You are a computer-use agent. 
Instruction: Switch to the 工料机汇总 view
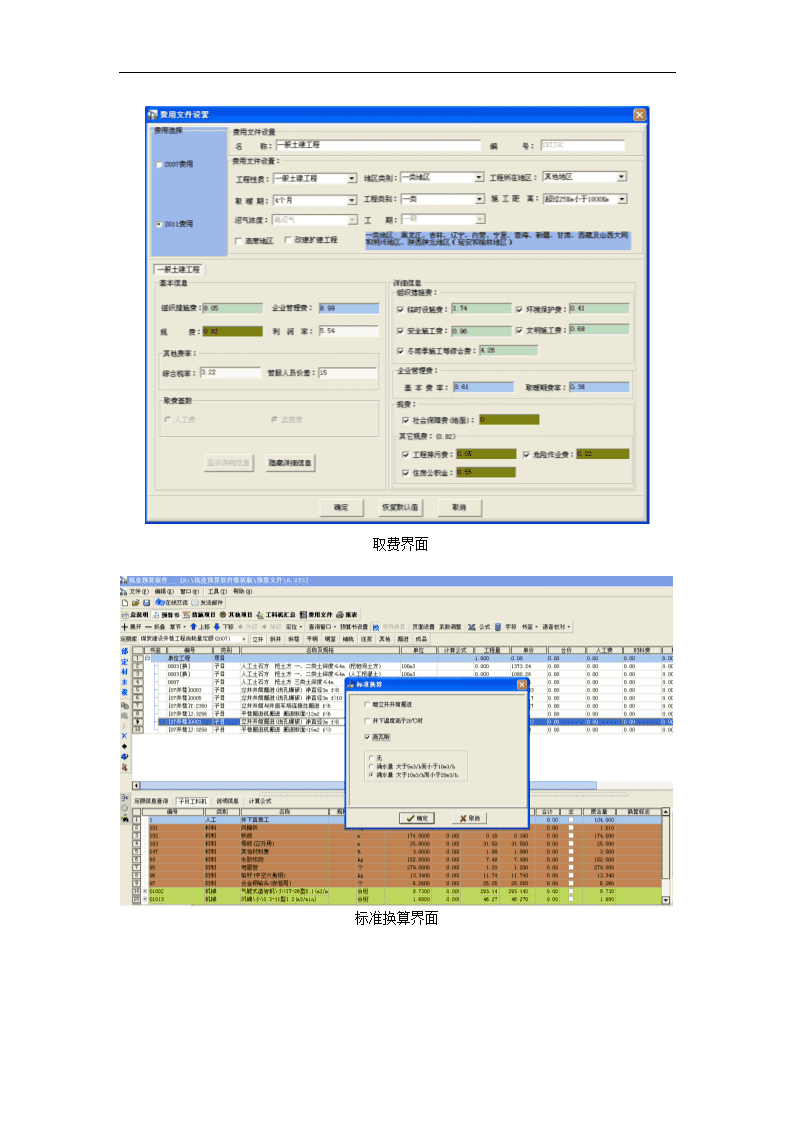click(x=276, y=614)
